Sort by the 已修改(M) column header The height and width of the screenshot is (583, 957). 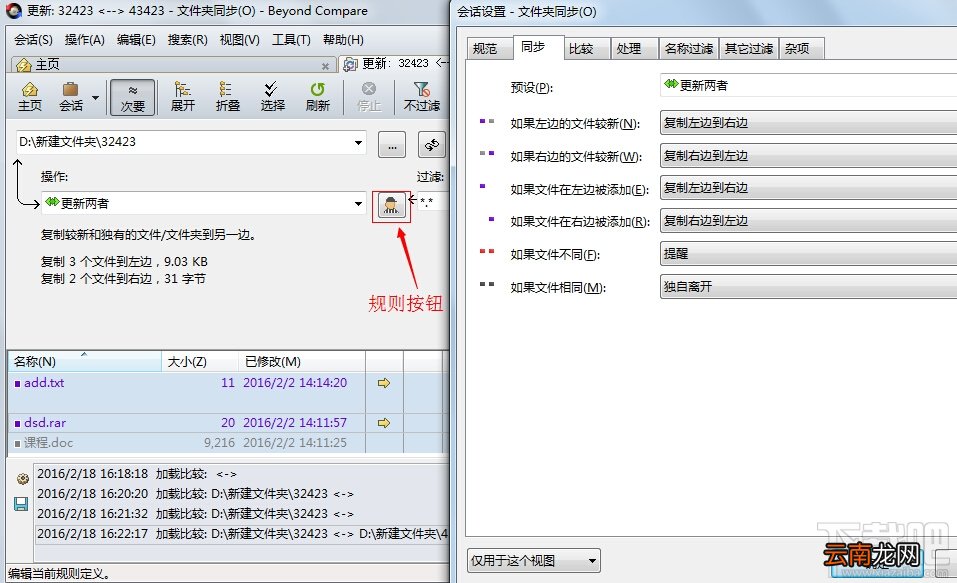[x=302, y=361]
